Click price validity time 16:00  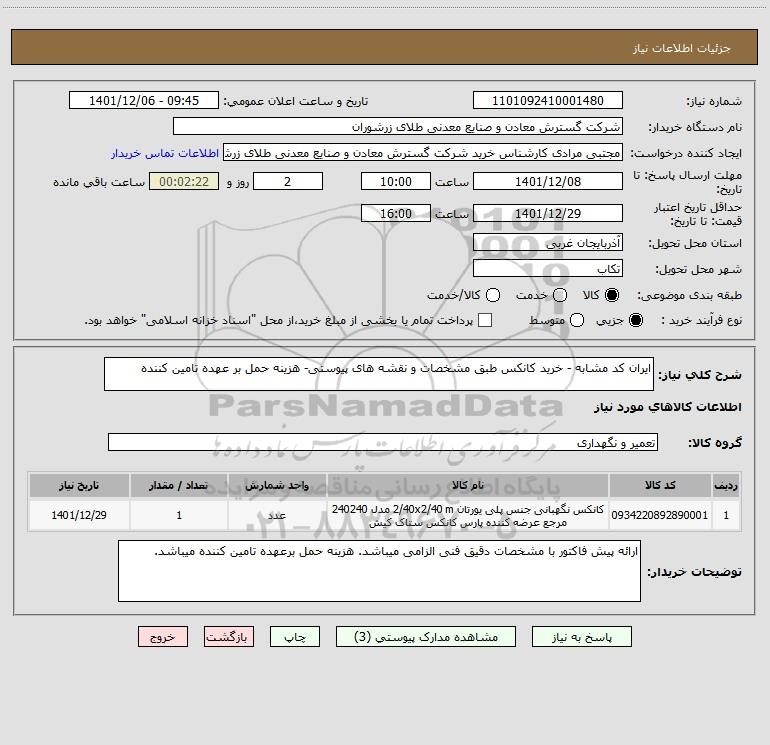pyautogui.click(x=396, y=213)
